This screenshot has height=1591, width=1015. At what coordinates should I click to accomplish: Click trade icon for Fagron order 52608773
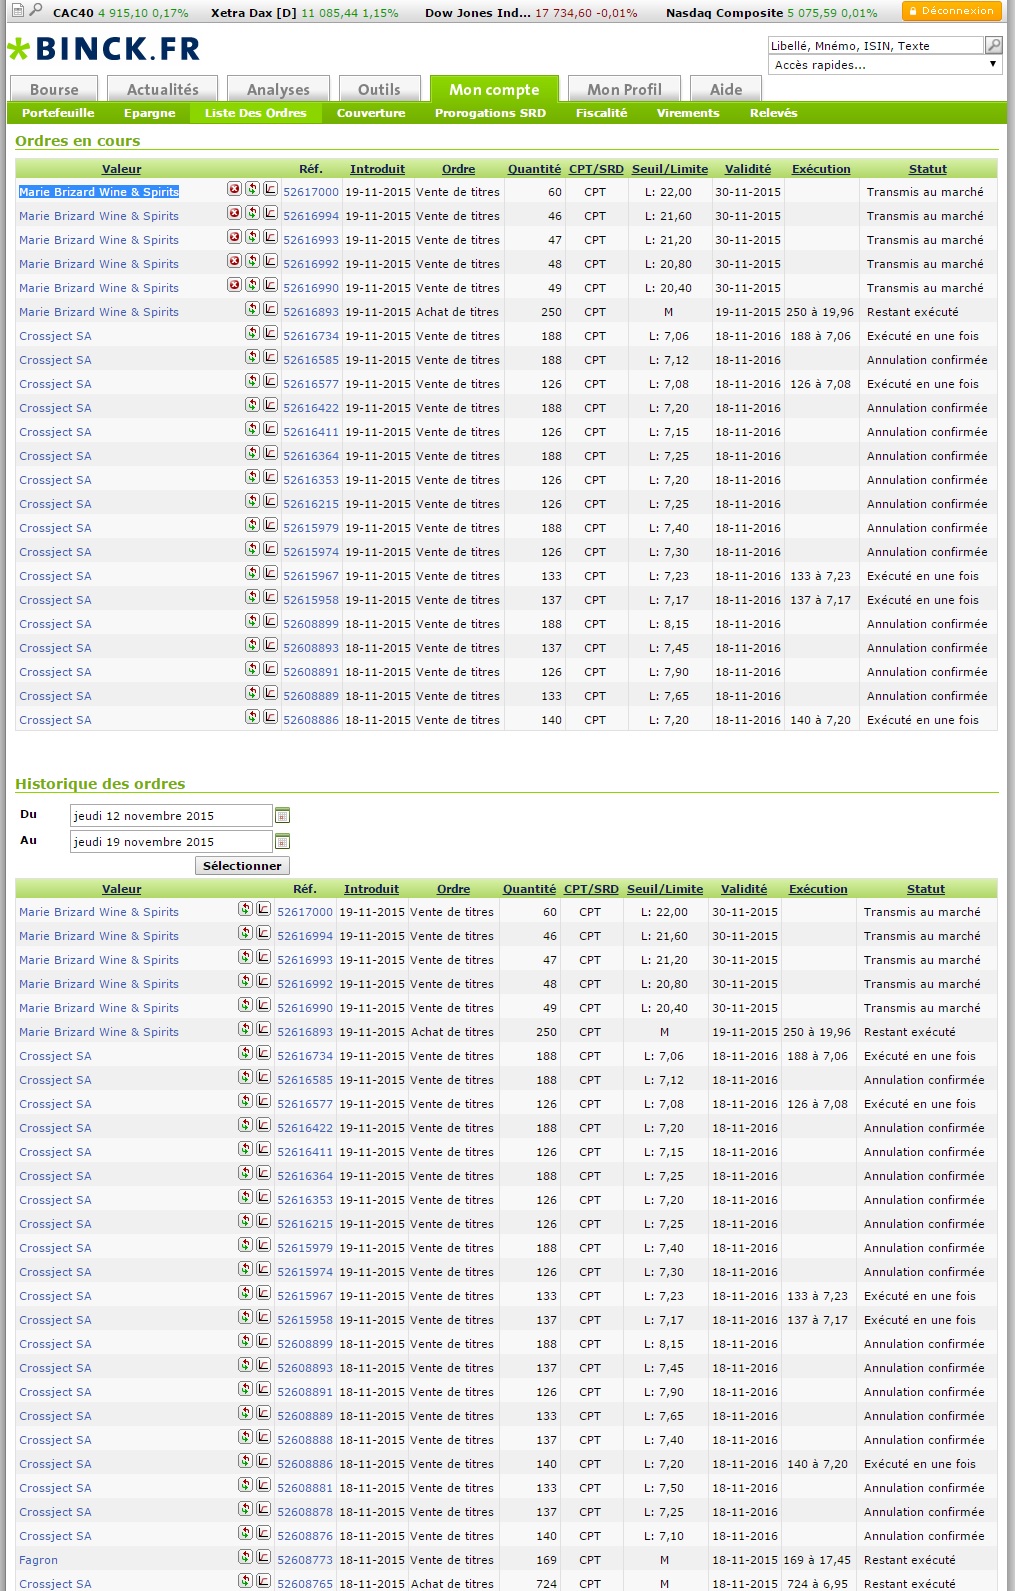coord(245,1557)
